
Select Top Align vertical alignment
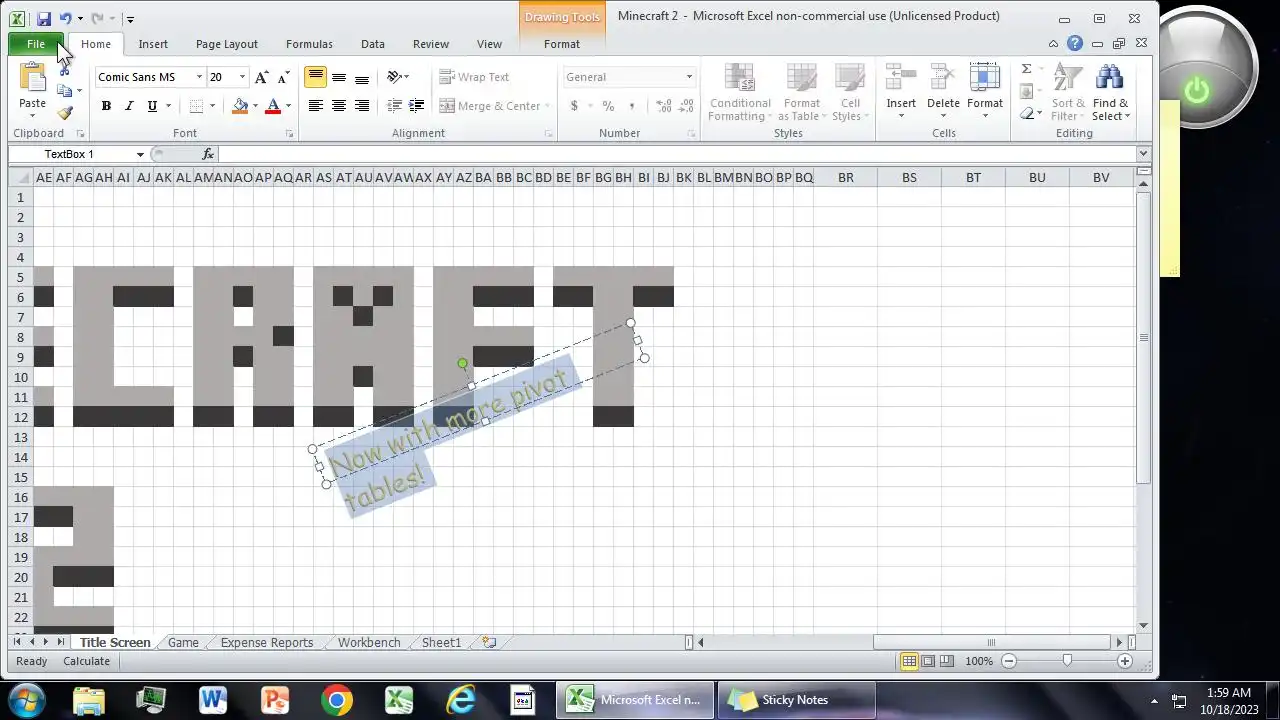coord(315,77)
